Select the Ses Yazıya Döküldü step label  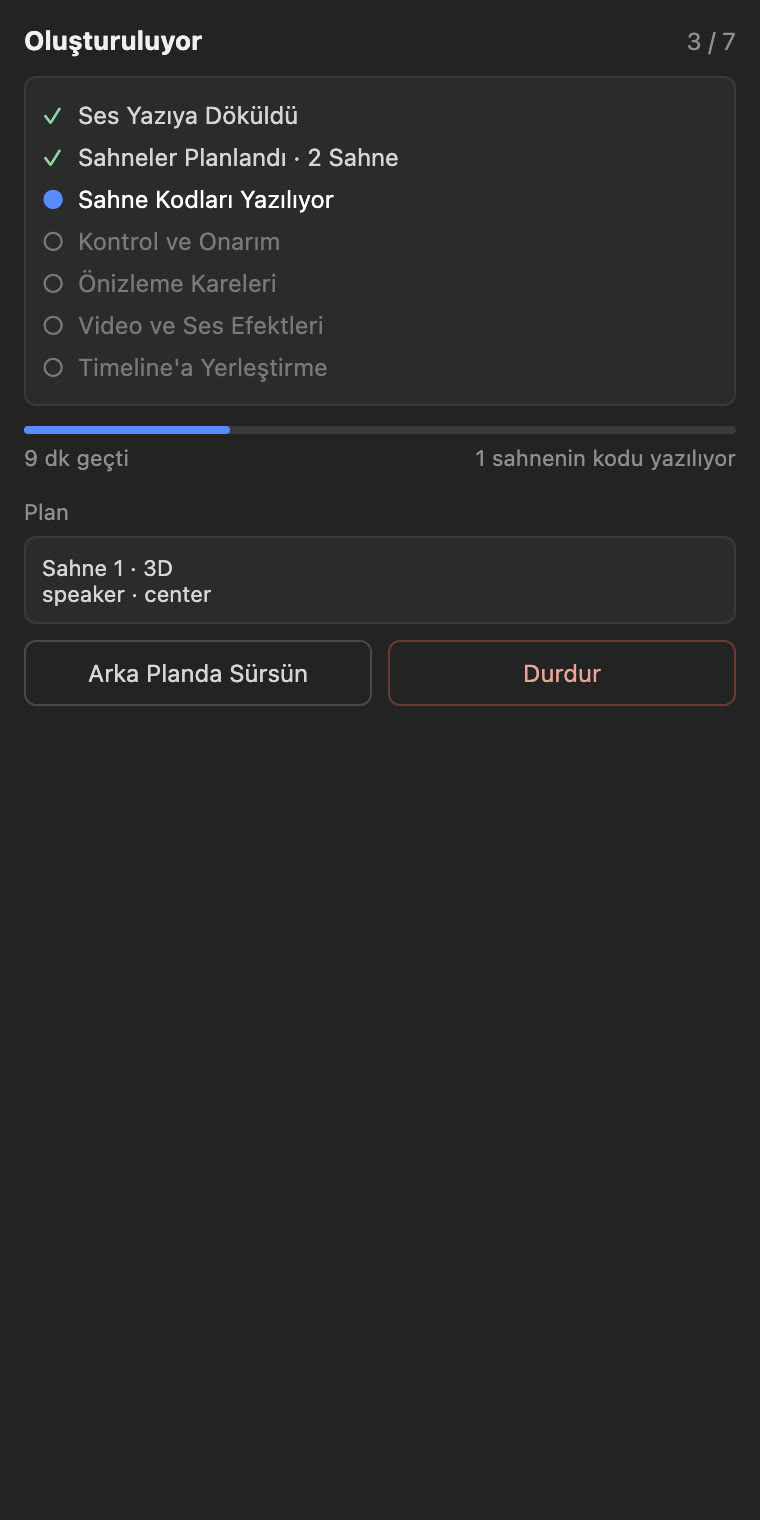[188, 116]
